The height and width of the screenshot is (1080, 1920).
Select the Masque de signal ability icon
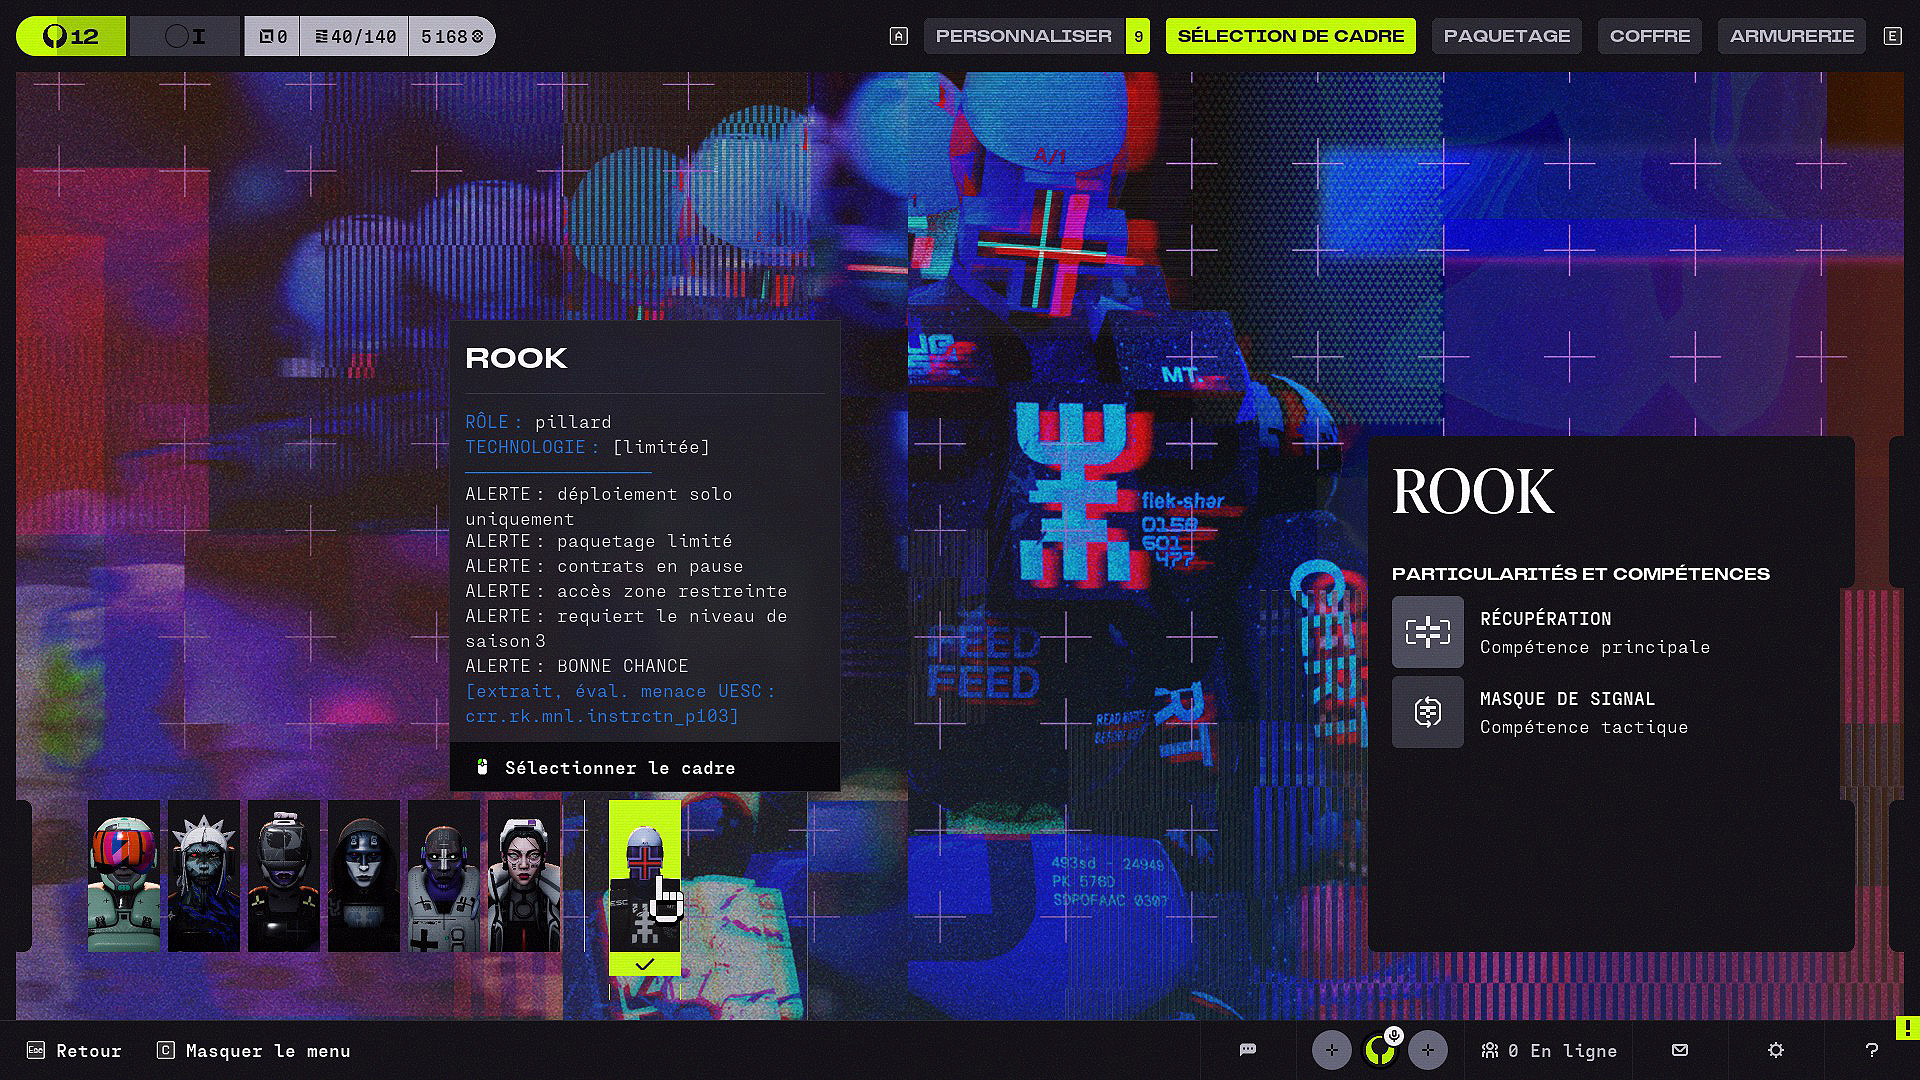pos(1427,712)
